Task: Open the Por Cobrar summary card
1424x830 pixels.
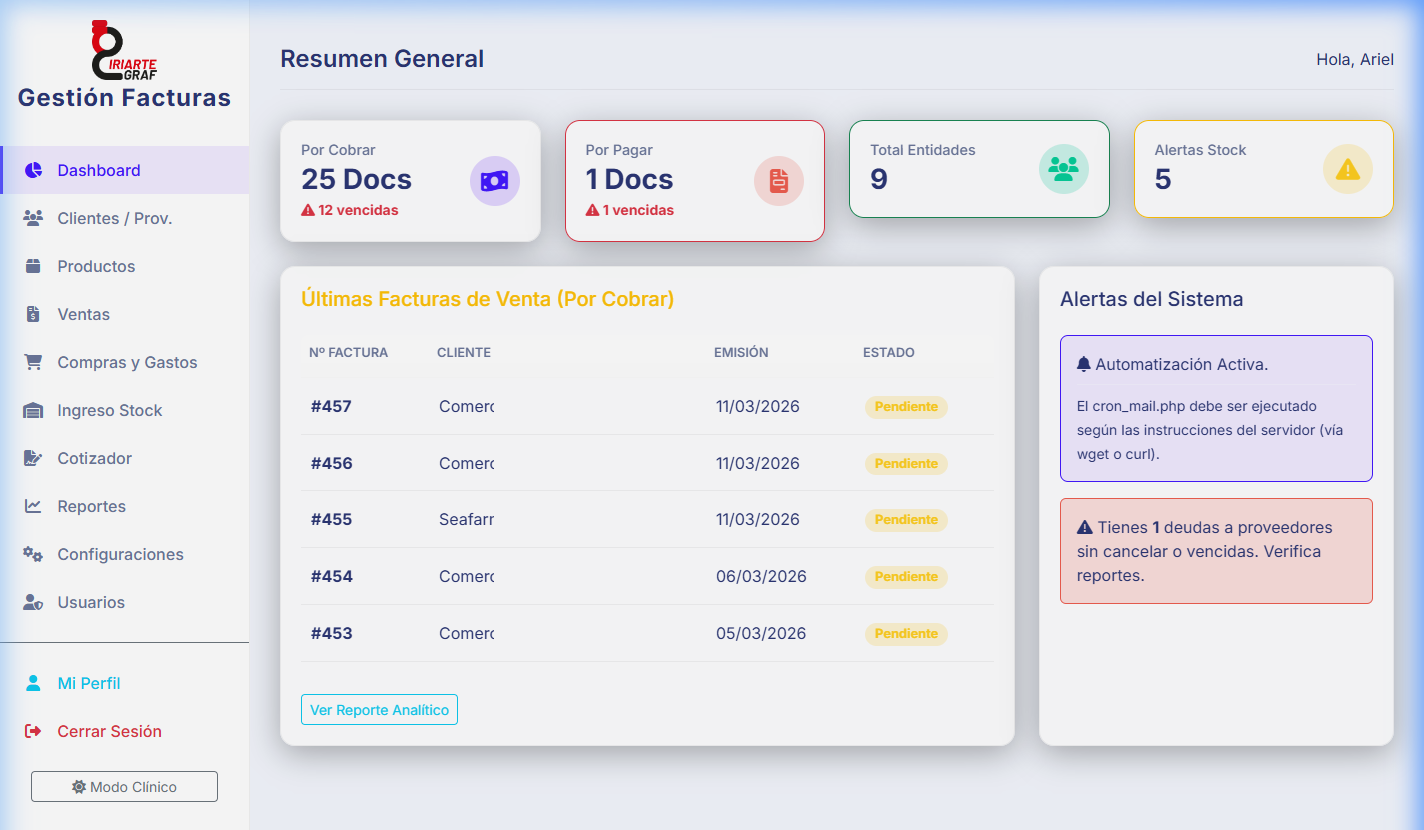Action: coord(410,181)
